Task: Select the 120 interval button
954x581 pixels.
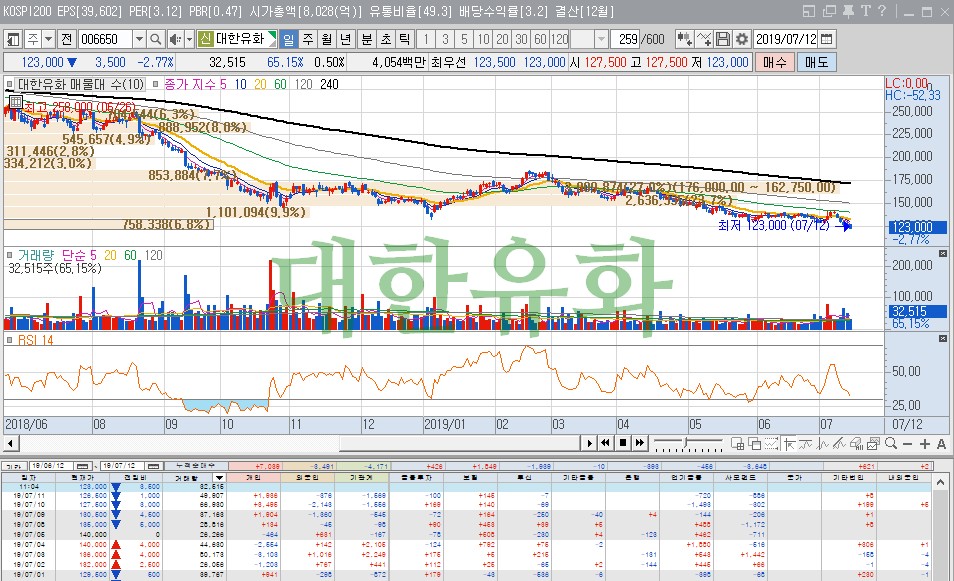Action: 559,40
